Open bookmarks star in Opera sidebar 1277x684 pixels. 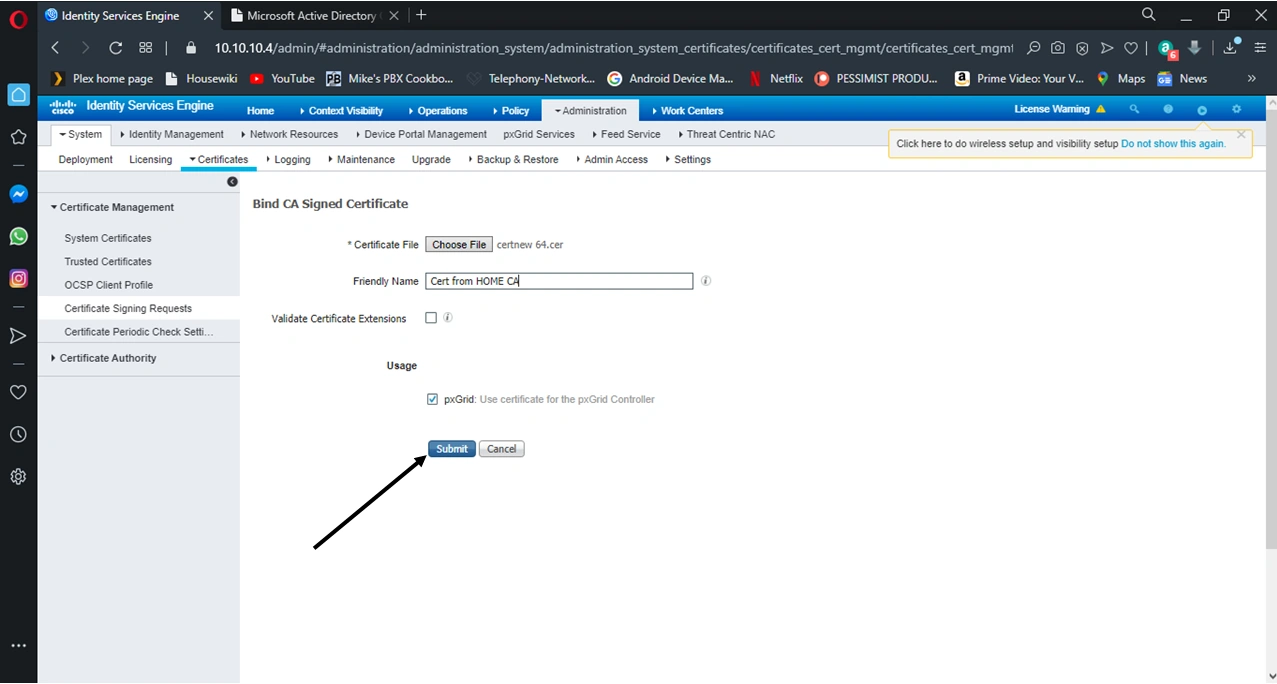click(x=18, y=137)
